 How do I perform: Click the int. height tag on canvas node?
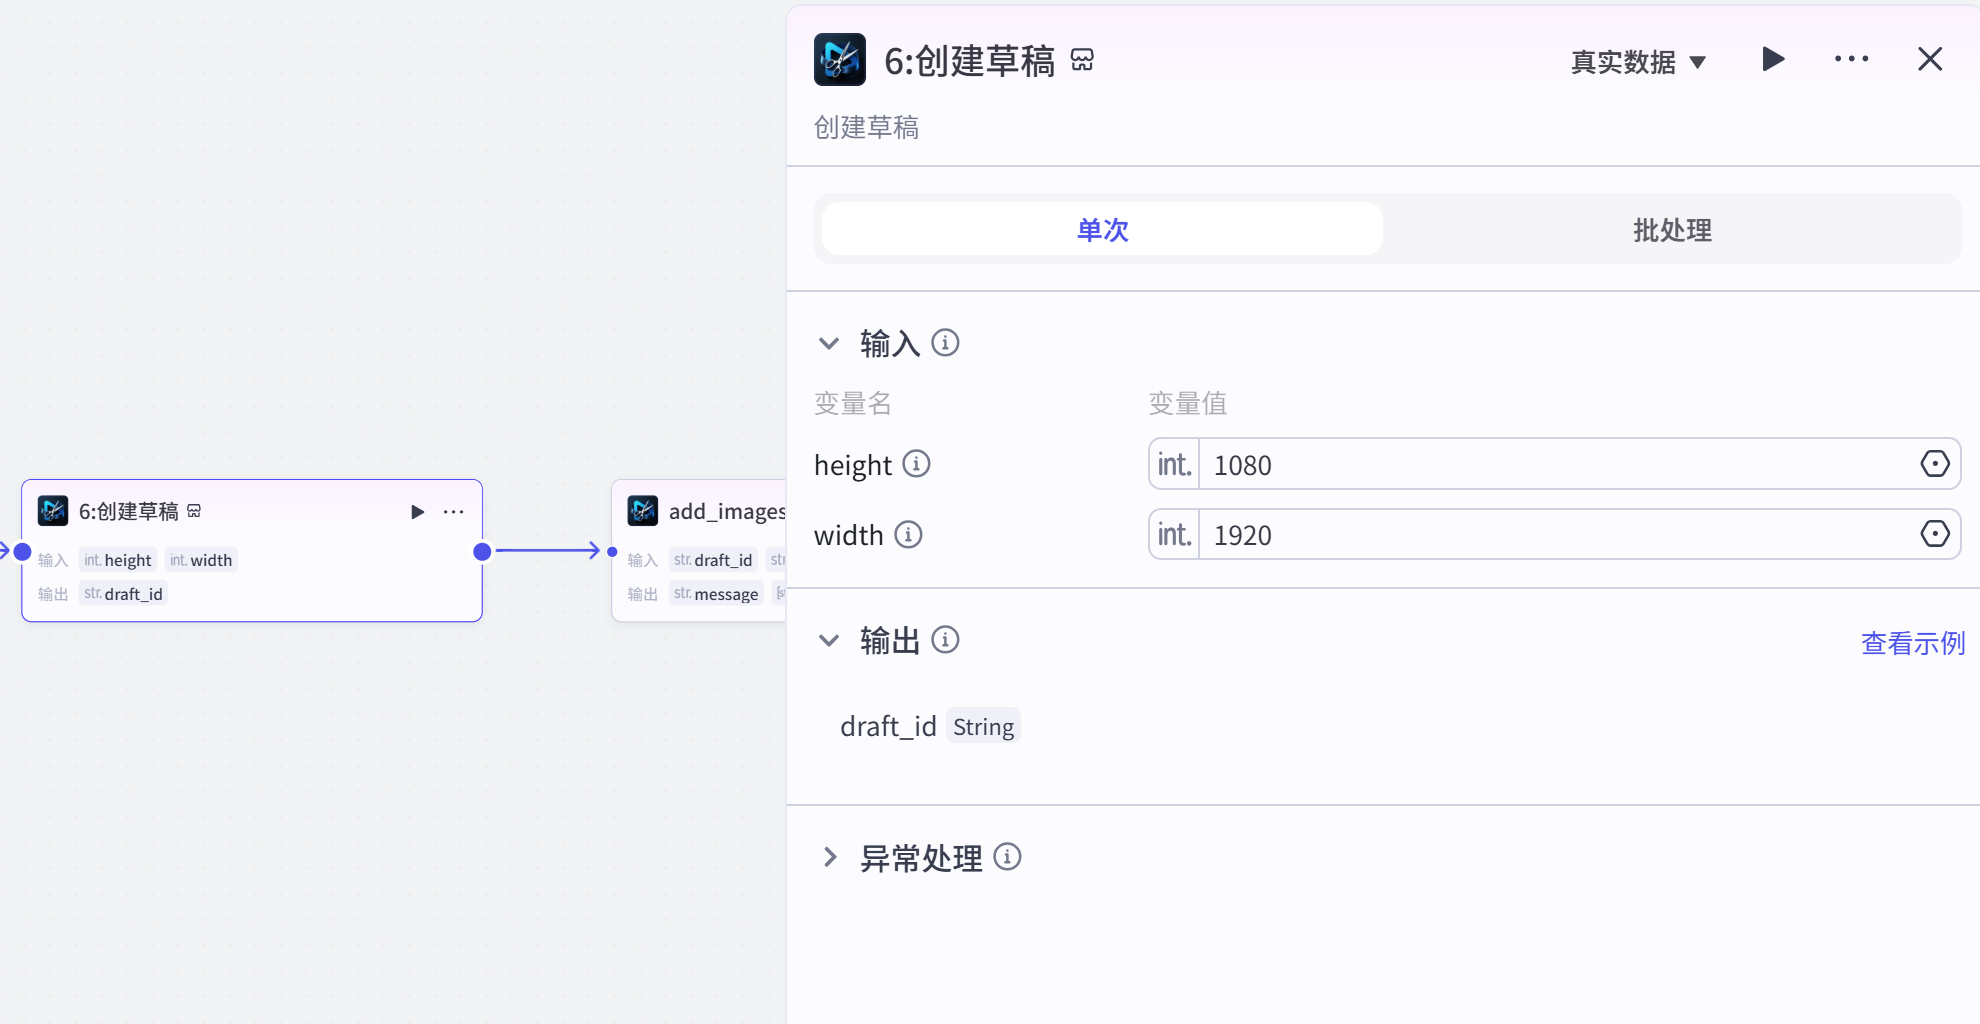tap(118, 560)
